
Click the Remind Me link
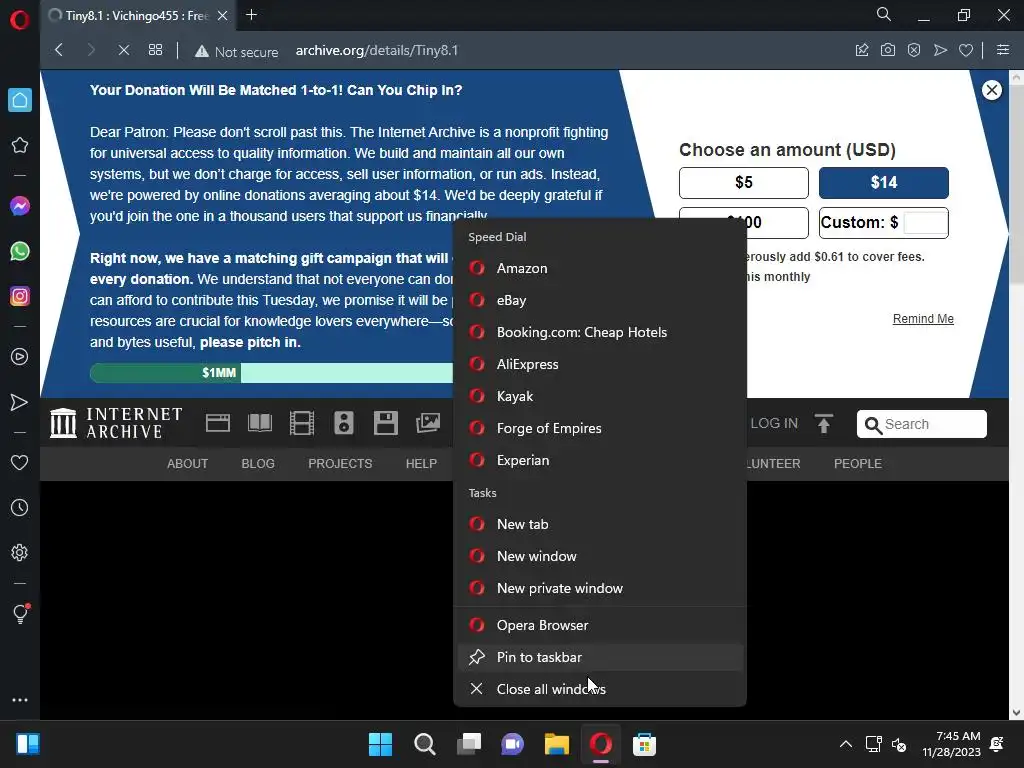click(x=923, y=319)
